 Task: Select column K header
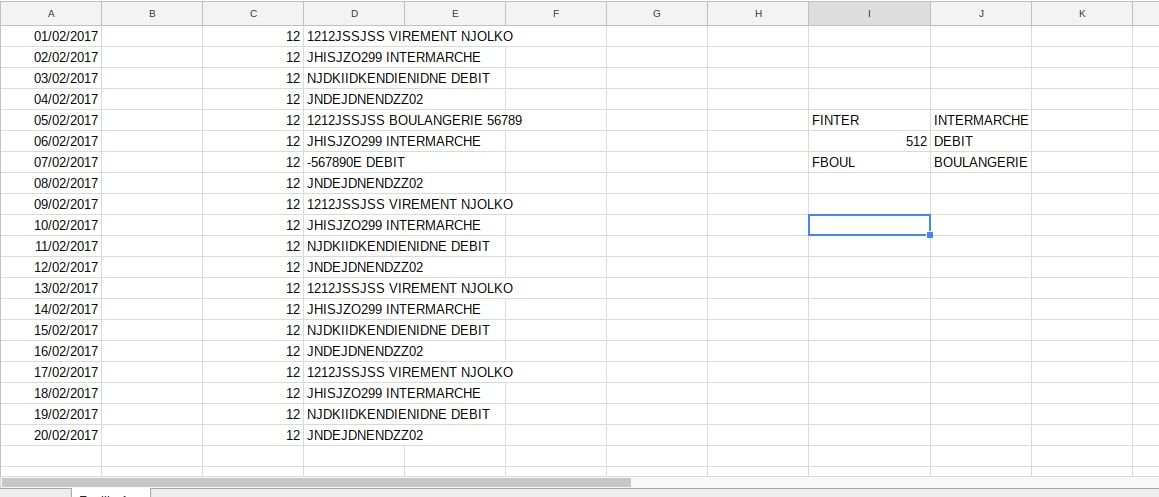tap(1081, 13)
